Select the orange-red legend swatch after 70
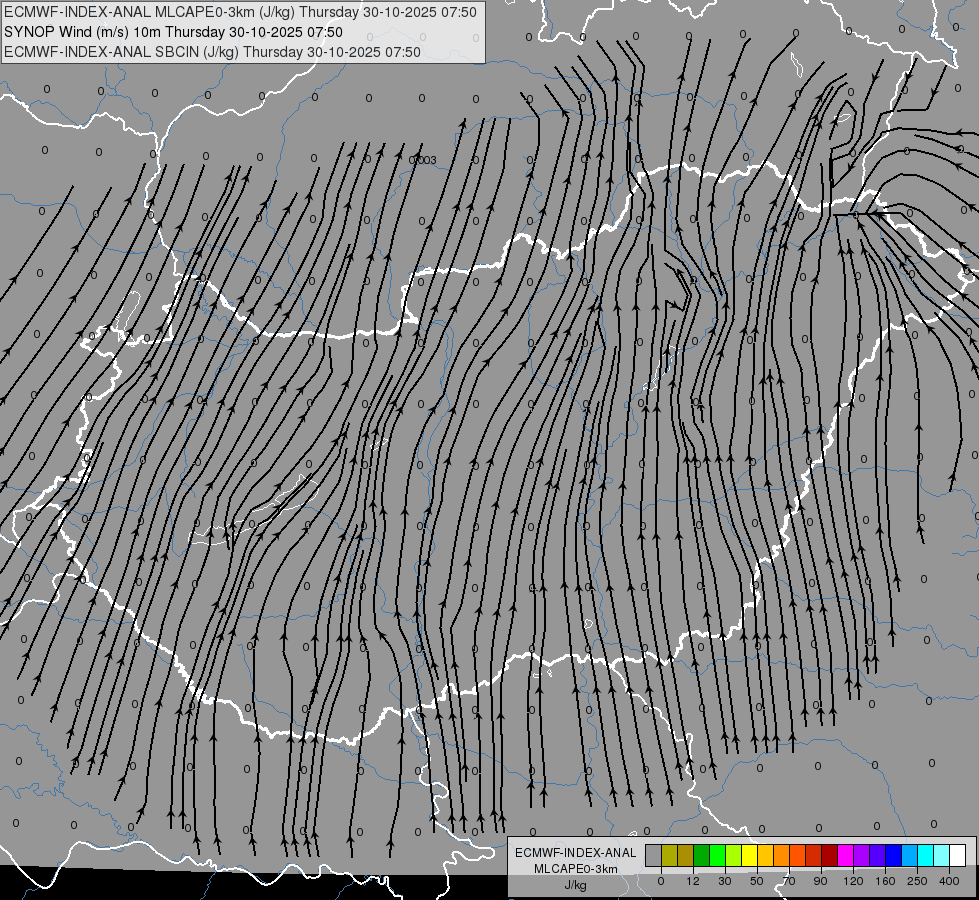The height and width of the screenshot is (900, 979). click(x=798, y=855)
